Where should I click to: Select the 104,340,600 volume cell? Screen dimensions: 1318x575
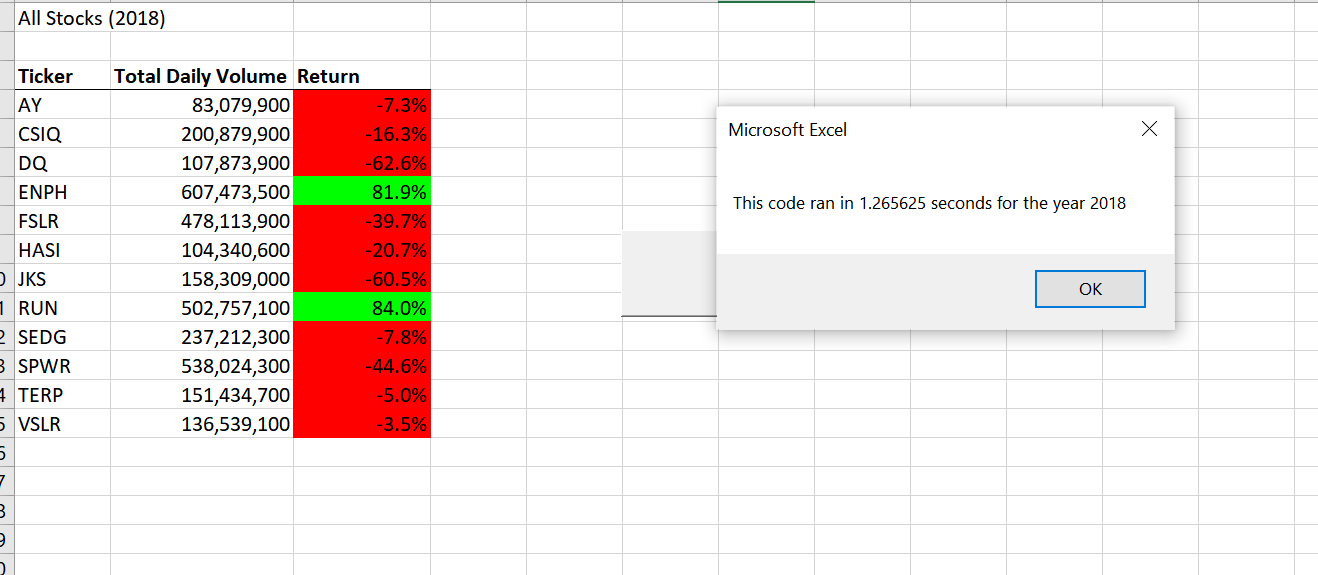(x=202, y=250)
